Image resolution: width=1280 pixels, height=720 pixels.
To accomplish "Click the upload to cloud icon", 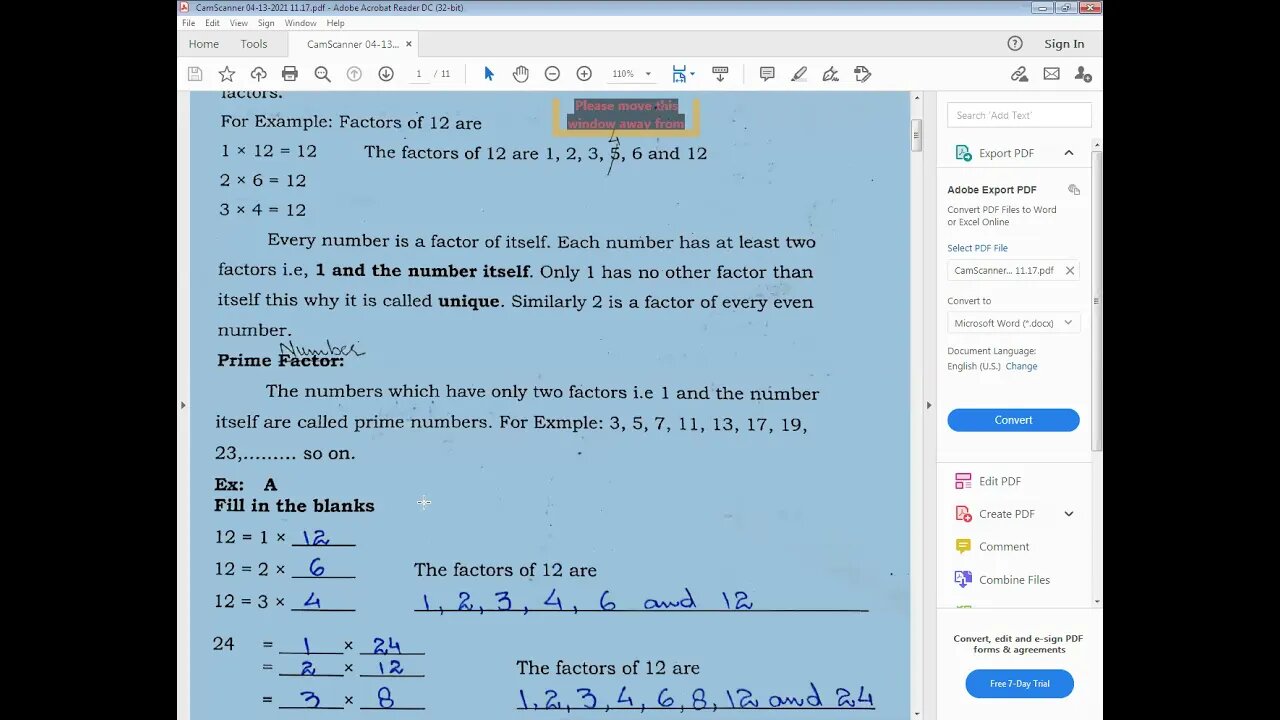I will (x=258, y=74).
